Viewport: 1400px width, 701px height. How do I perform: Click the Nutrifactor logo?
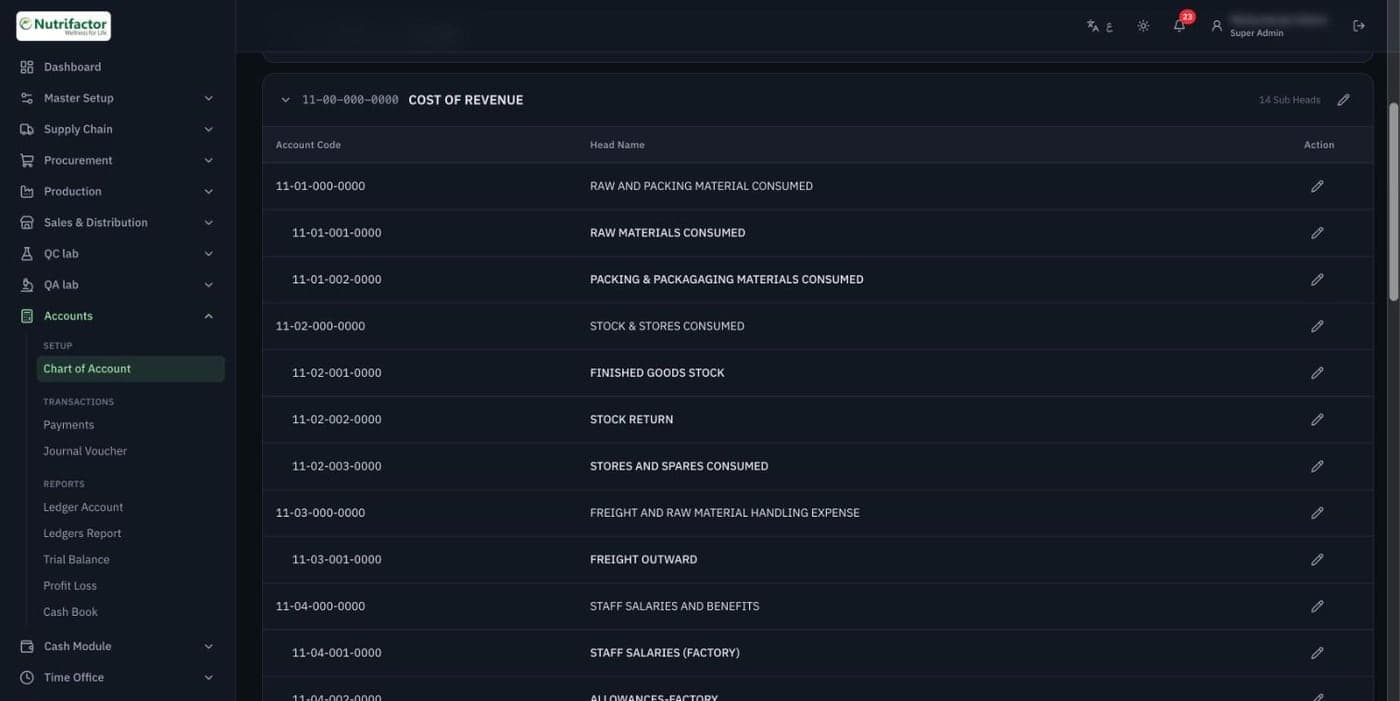(x=63, y=26)
